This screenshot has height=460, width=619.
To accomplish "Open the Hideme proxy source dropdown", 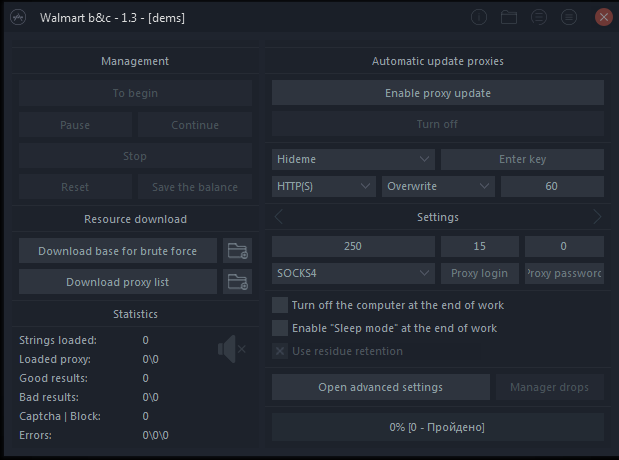I will tap(353, 159).
